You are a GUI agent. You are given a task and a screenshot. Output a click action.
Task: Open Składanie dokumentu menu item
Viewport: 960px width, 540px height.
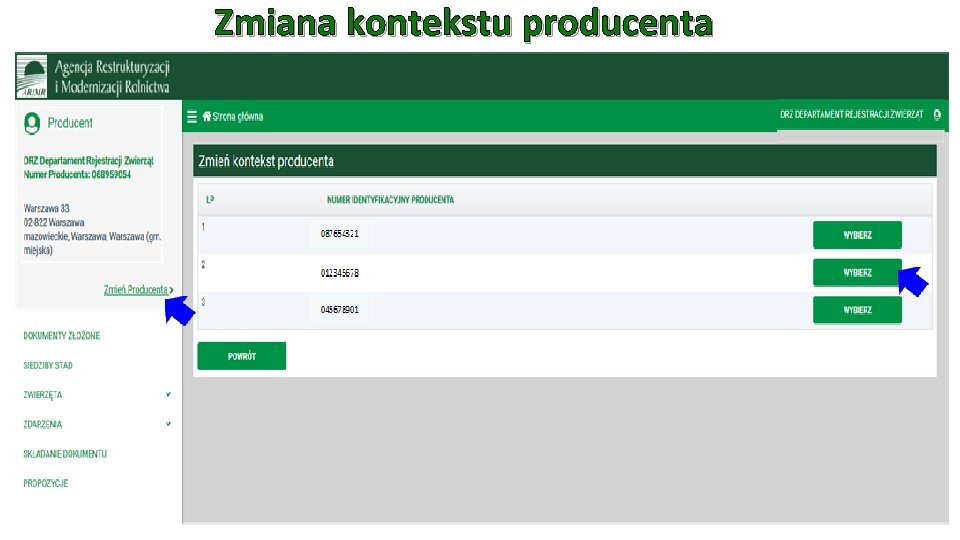tap(65, 454)
